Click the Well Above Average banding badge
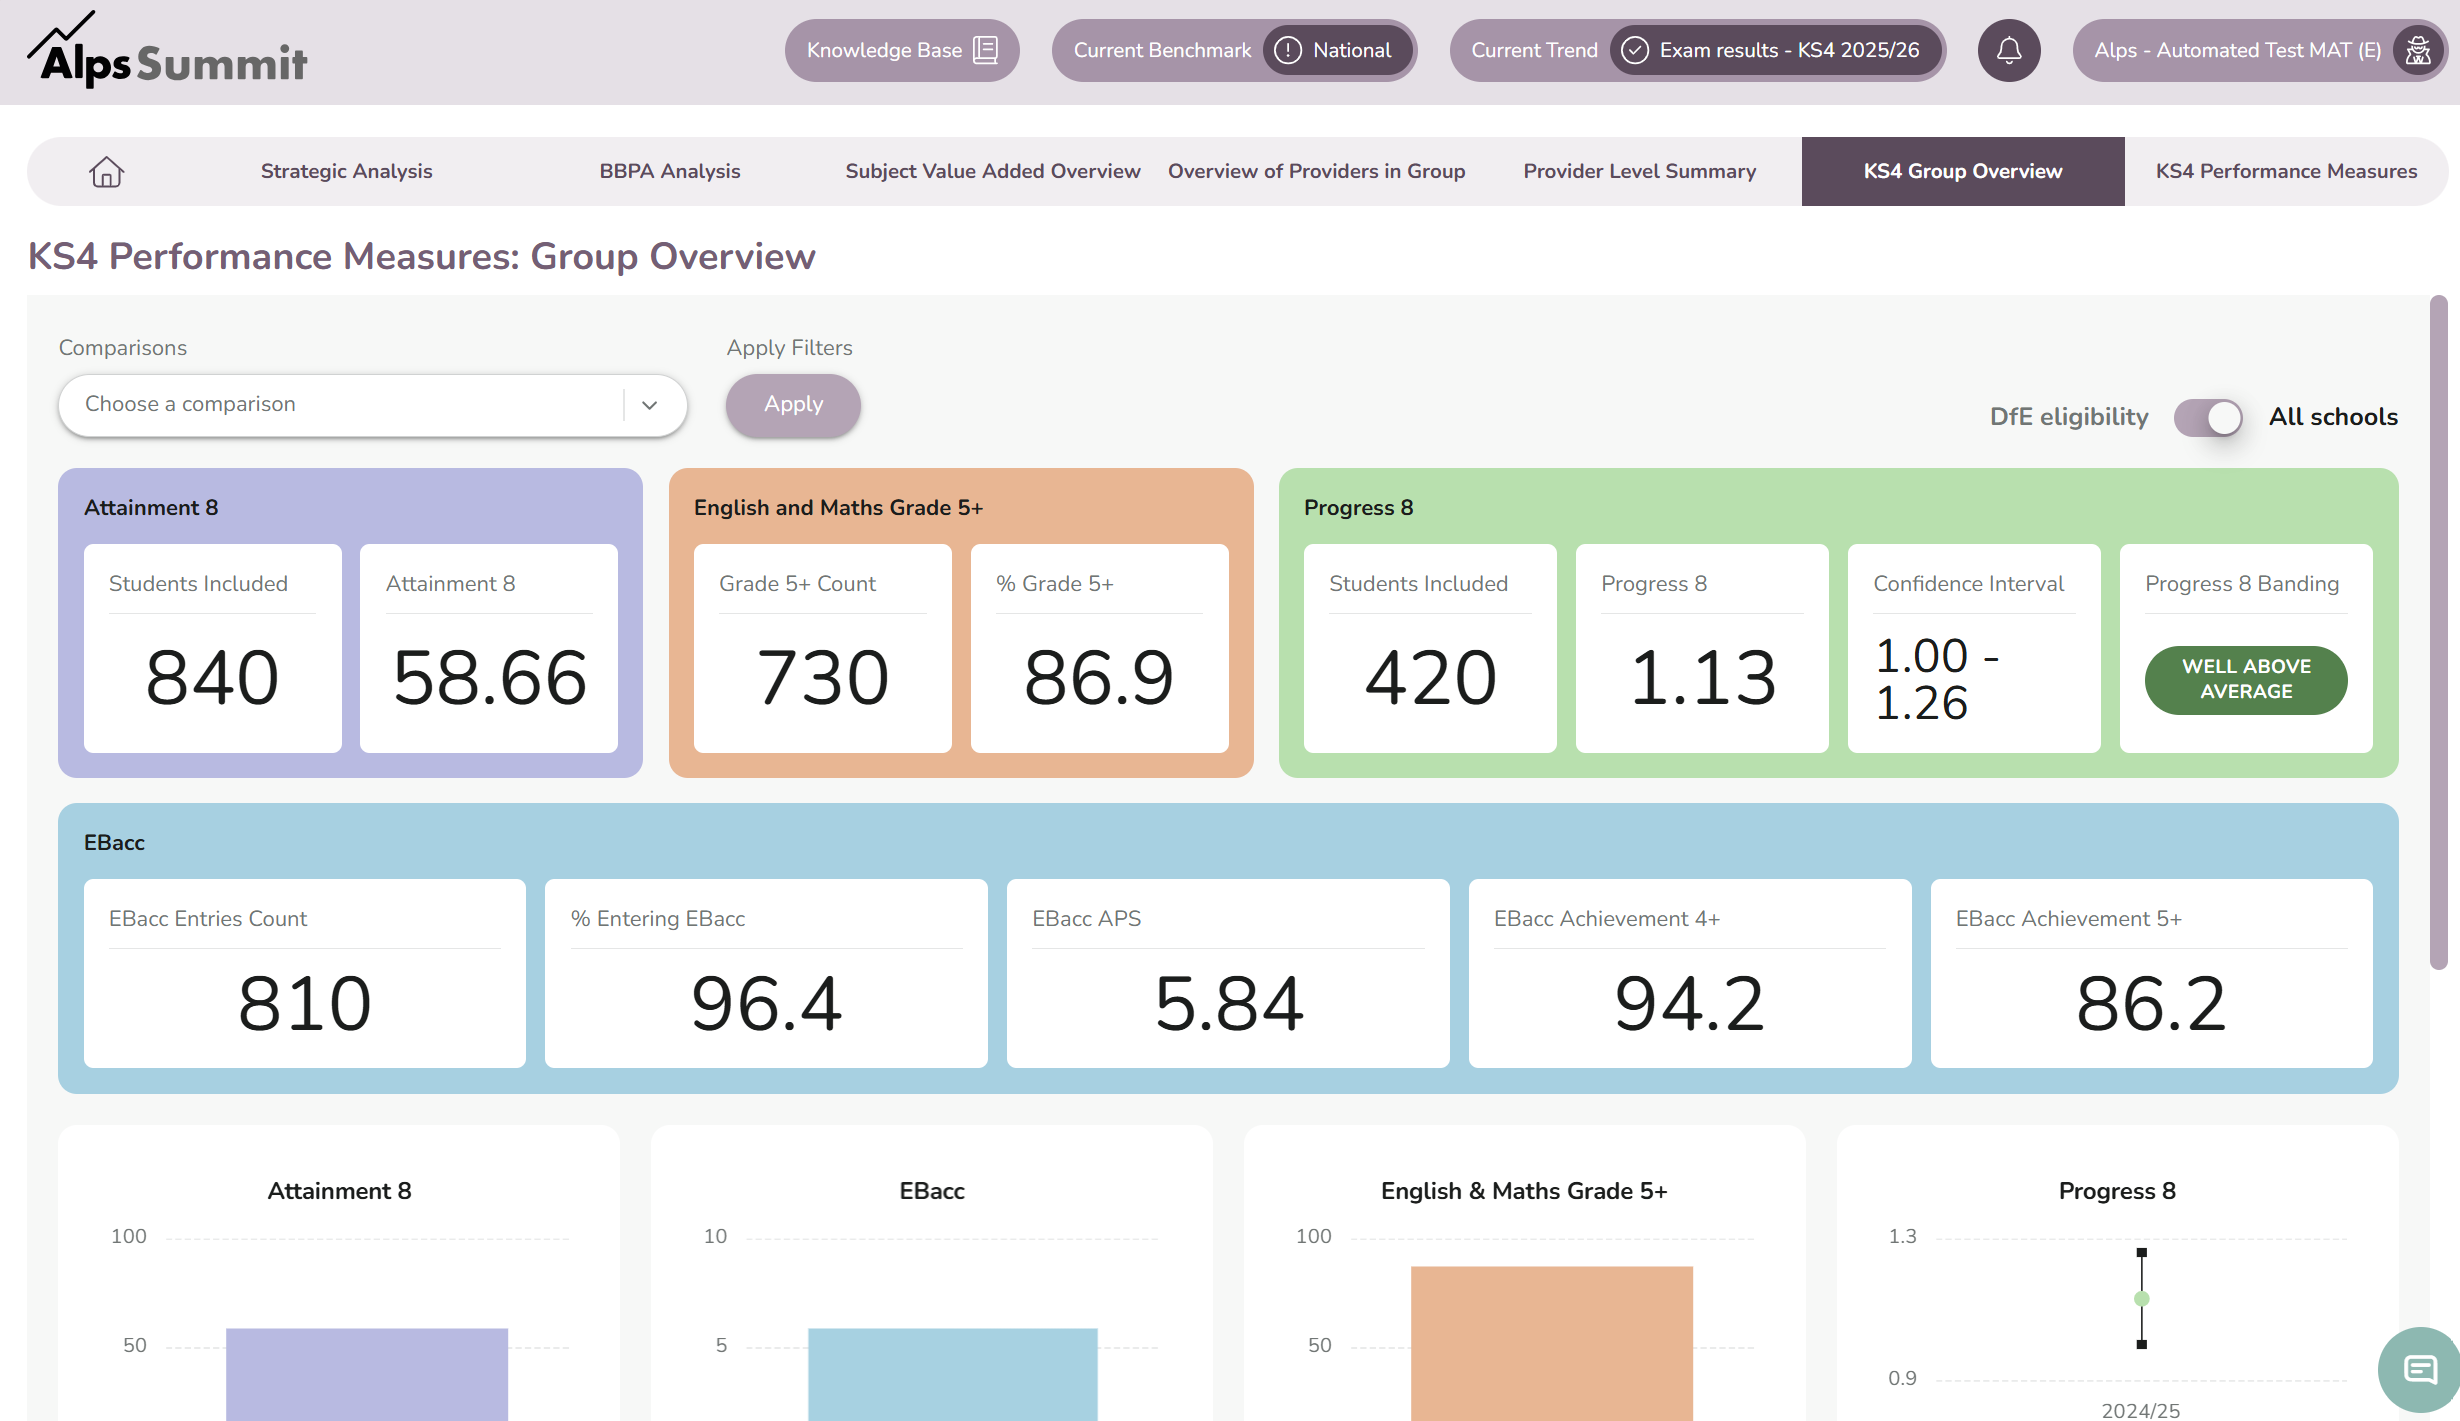 pyautogui.click(x=2246, y=679)
